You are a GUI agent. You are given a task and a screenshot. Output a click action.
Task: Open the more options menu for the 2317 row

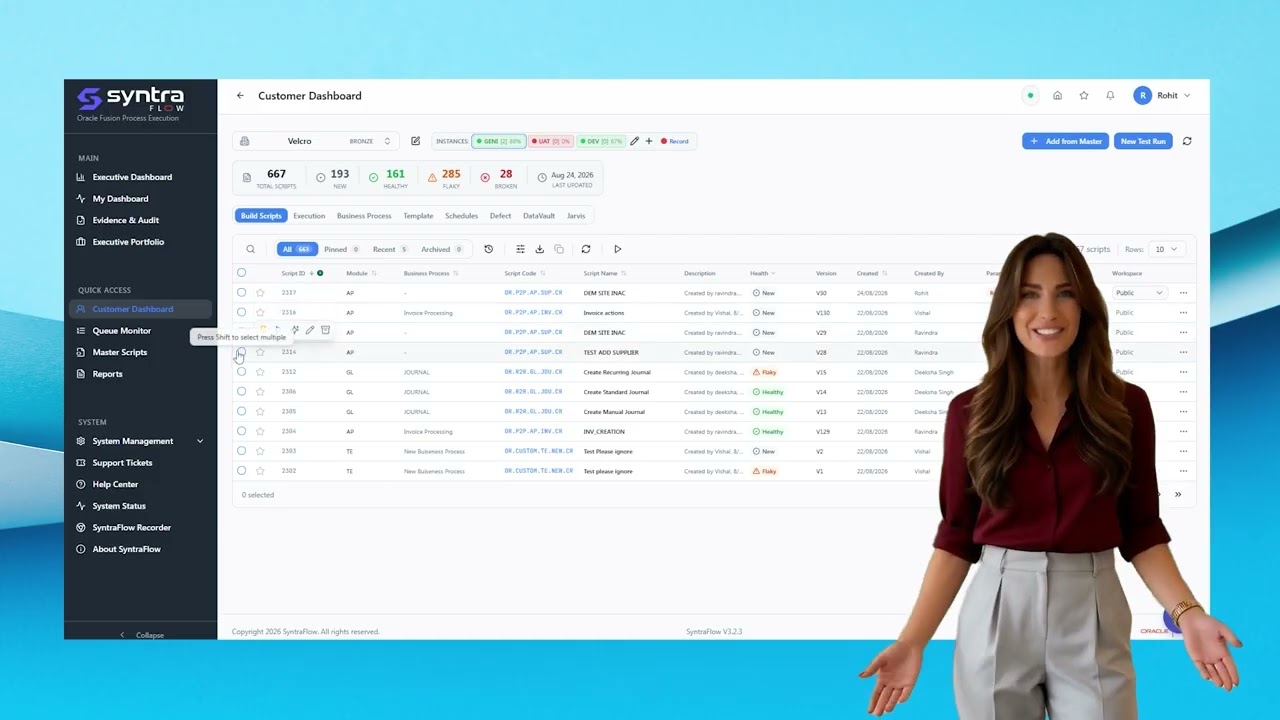tap(1183, 293)
